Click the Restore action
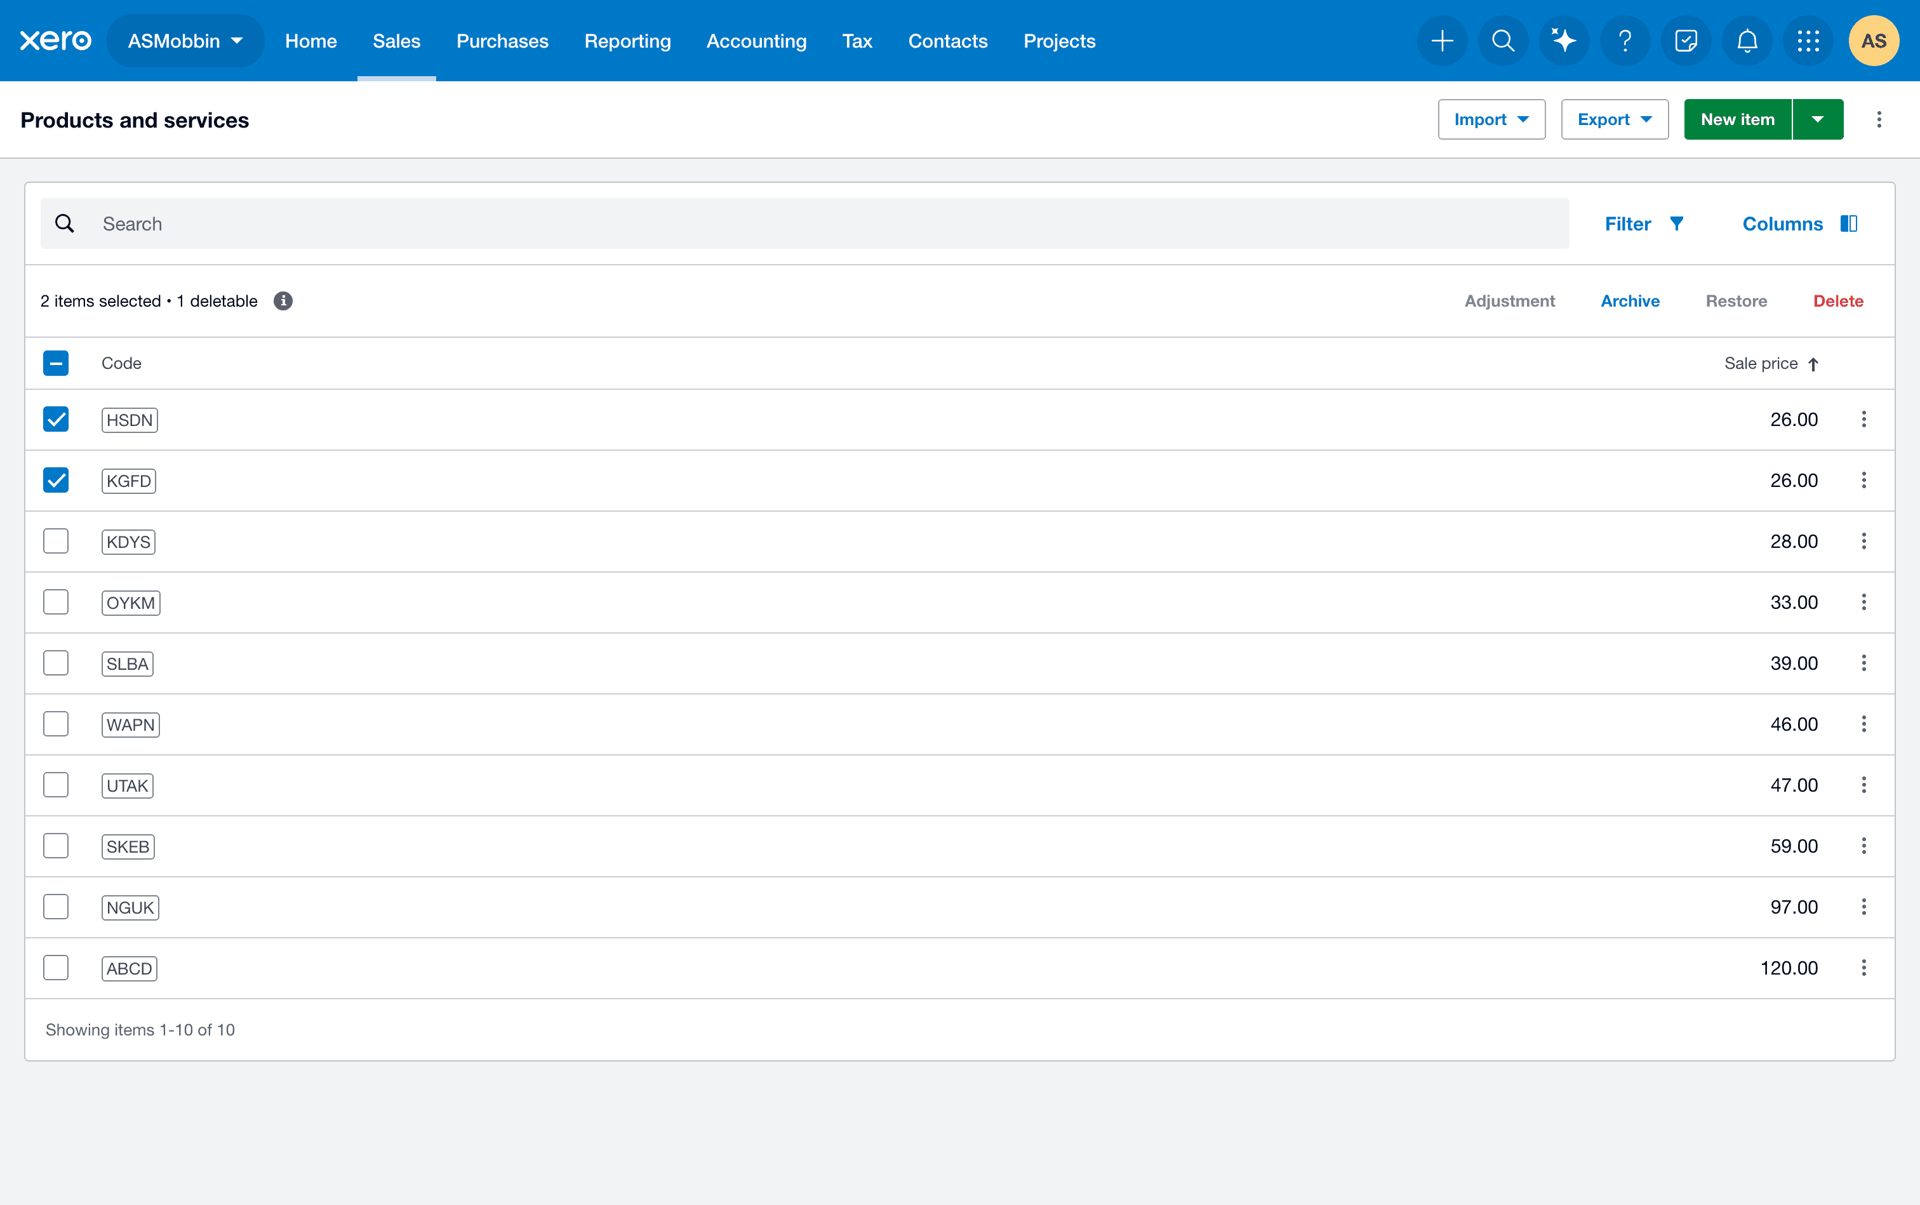This screenshot has width=1920, height=1205. (x=1736, y=301)
